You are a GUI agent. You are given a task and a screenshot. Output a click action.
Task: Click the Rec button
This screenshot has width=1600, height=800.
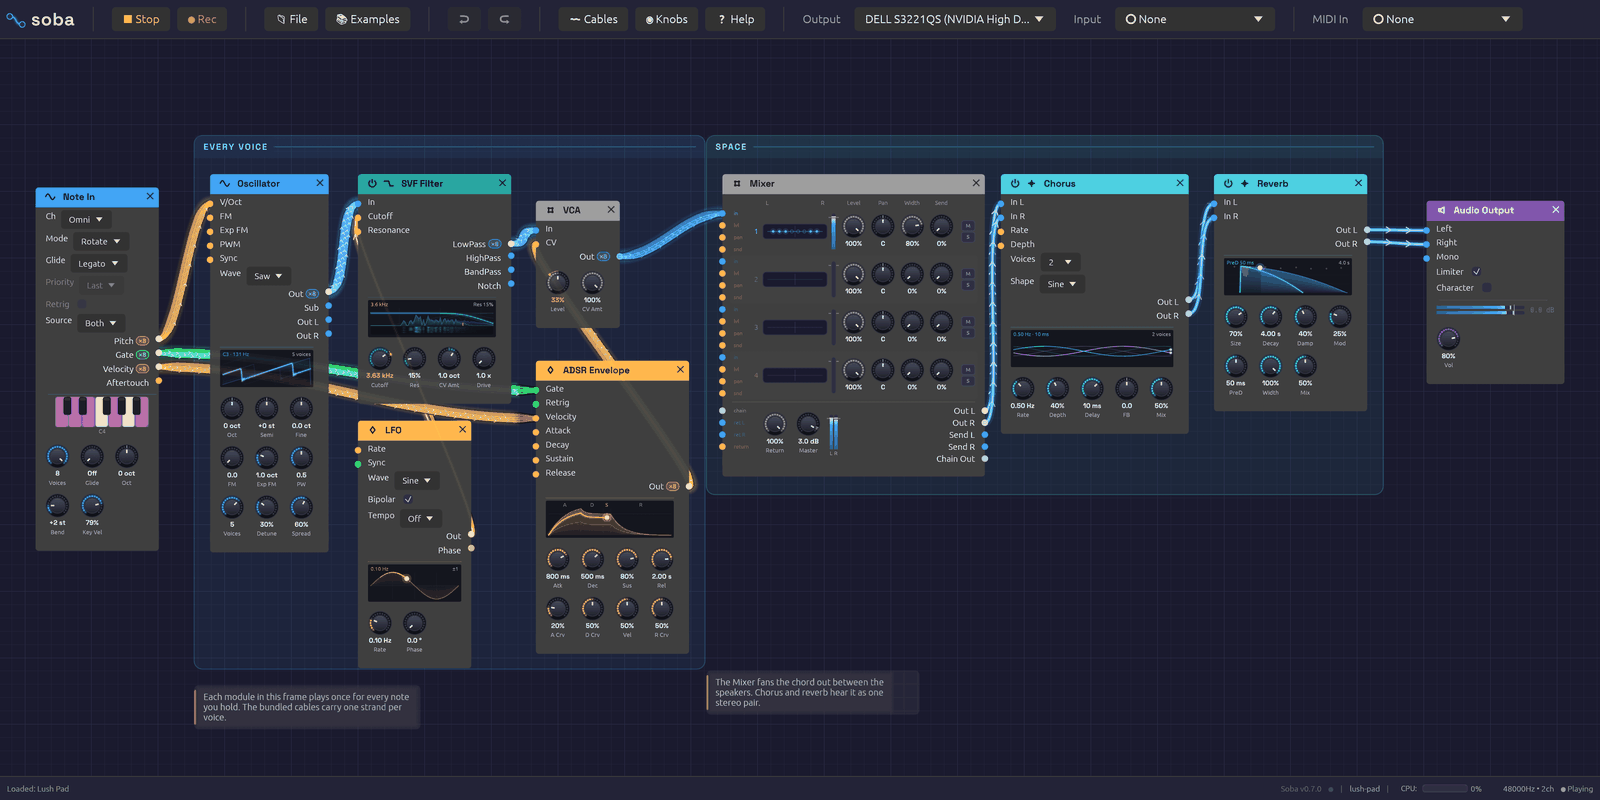point(202,19)
